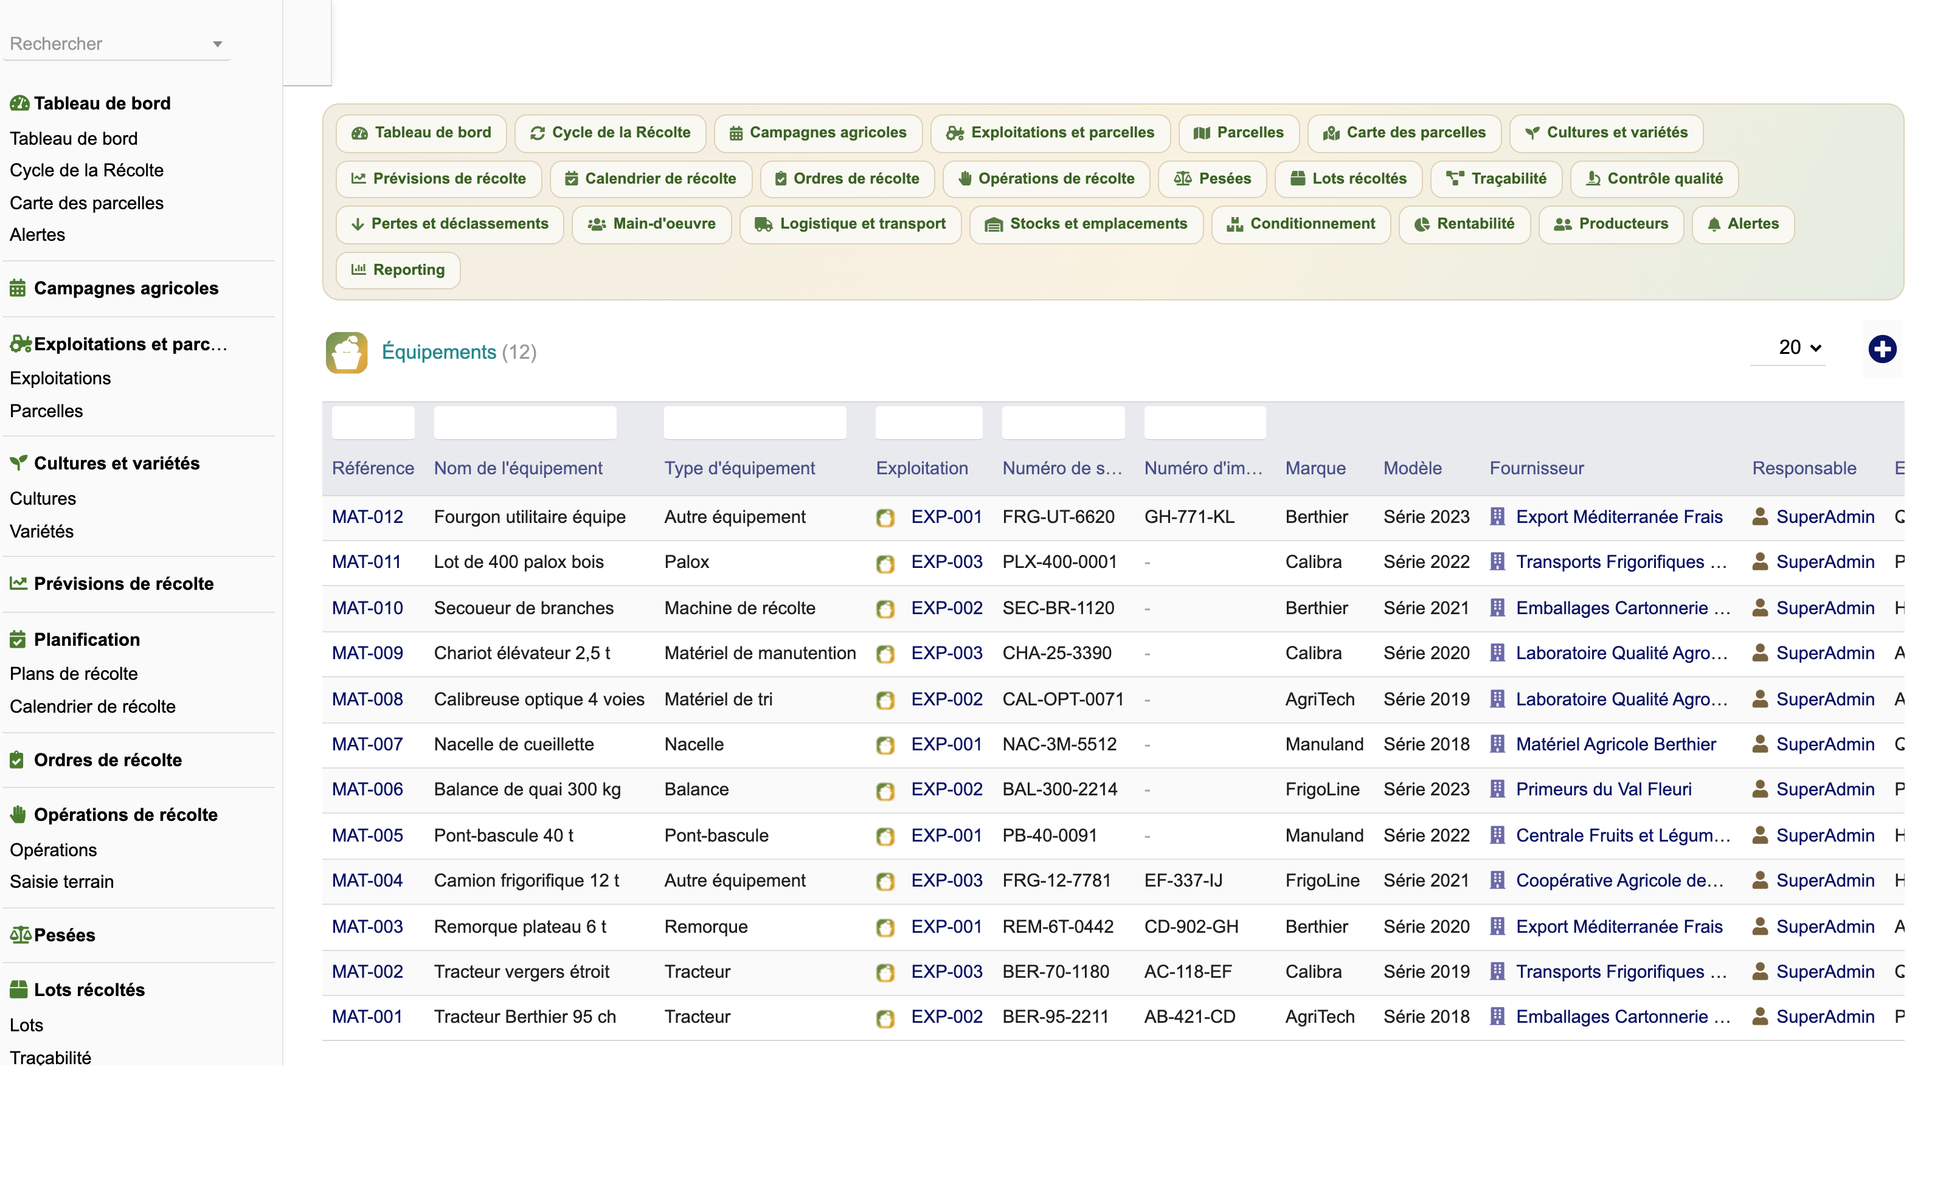Click the hand icon beside Opérations de récolte
This screenshot has width=1946, height=1204.
18,815
